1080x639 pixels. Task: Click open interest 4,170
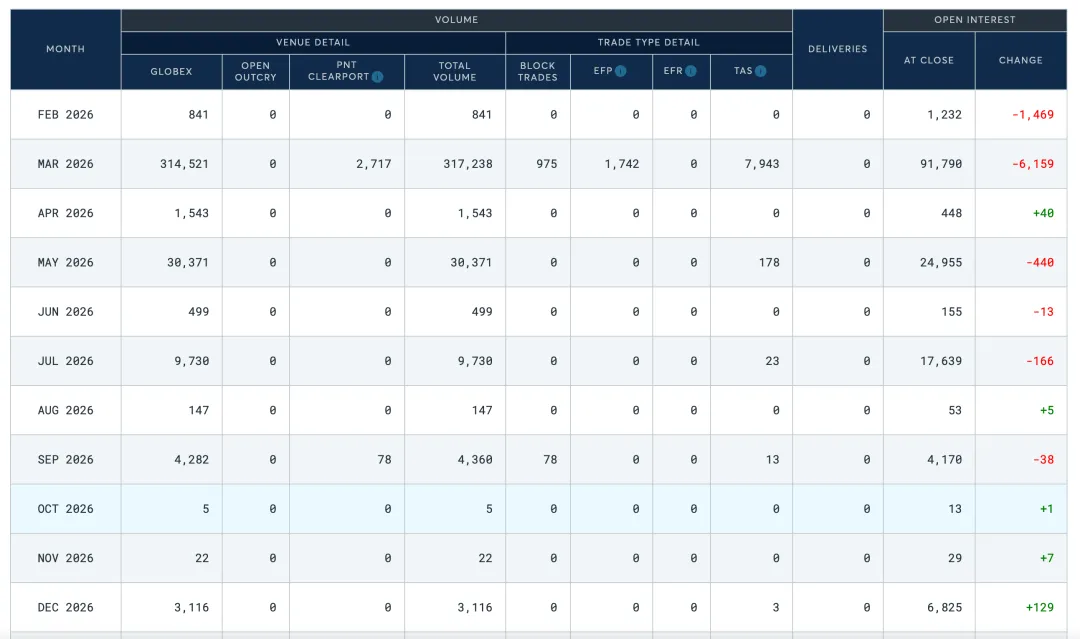coord(944,459)
